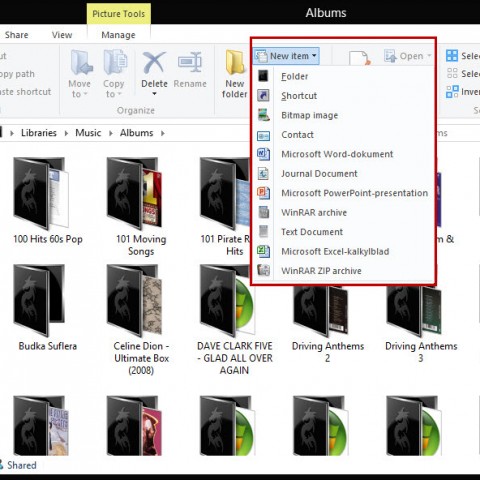Expand the Copy to dropdown arrow
This screenshot has height=480, width=480.
tap(119, 94)
